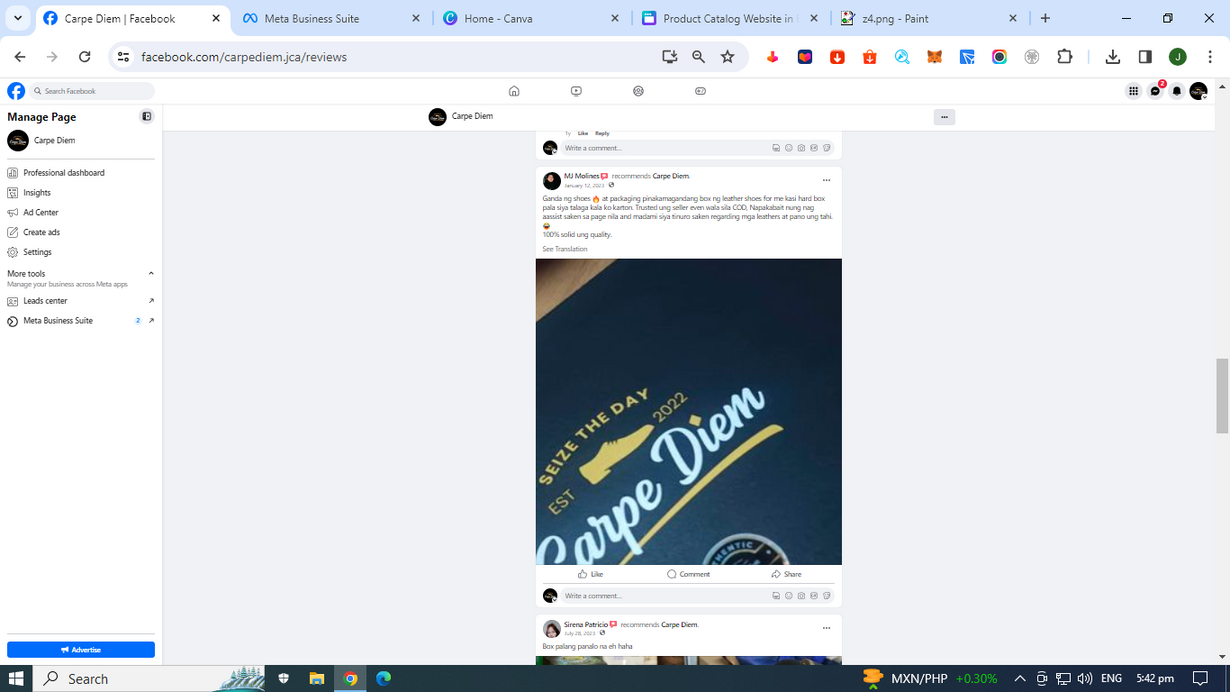Screen dimensions: 1230x692
Task: Switch to the z4.png - Paint tab
Action: click(x=930, y=18)
